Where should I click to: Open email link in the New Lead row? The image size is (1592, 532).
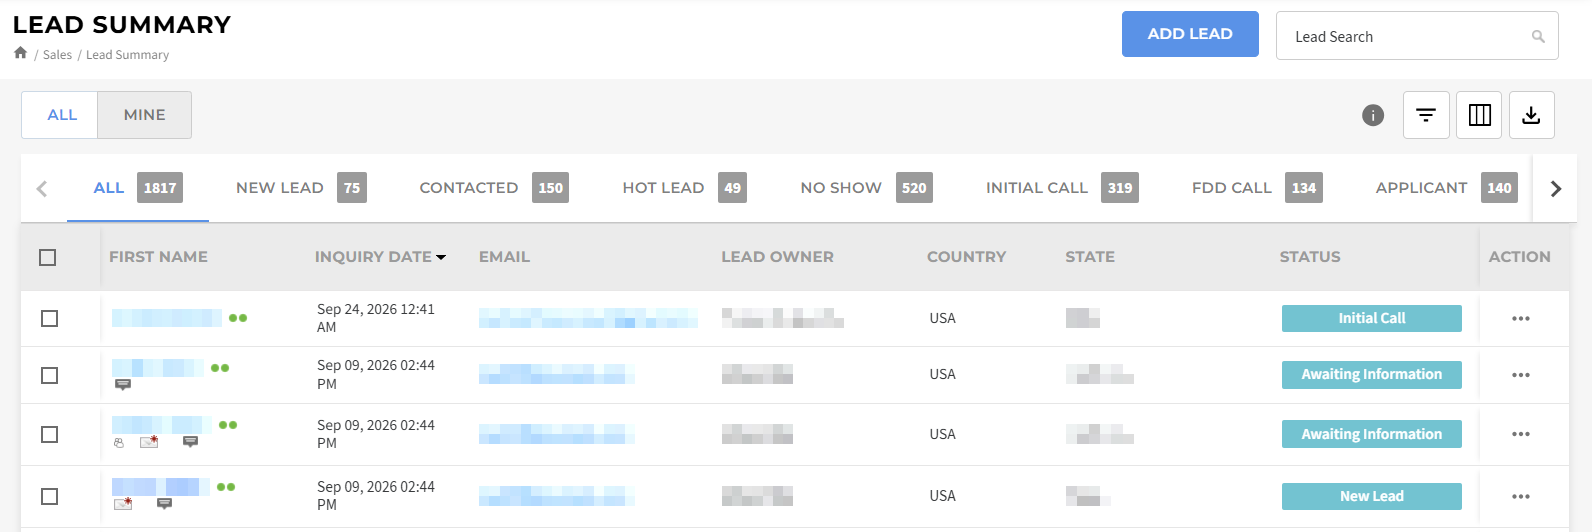(557, 496)
